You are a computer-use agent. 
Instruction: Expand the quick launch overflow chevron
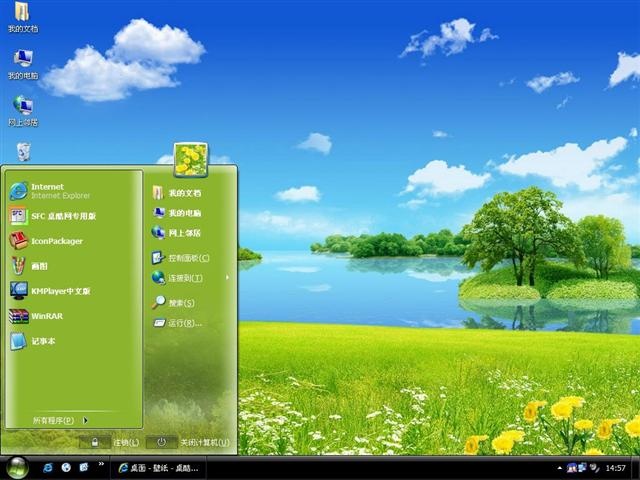coord(101,464)
